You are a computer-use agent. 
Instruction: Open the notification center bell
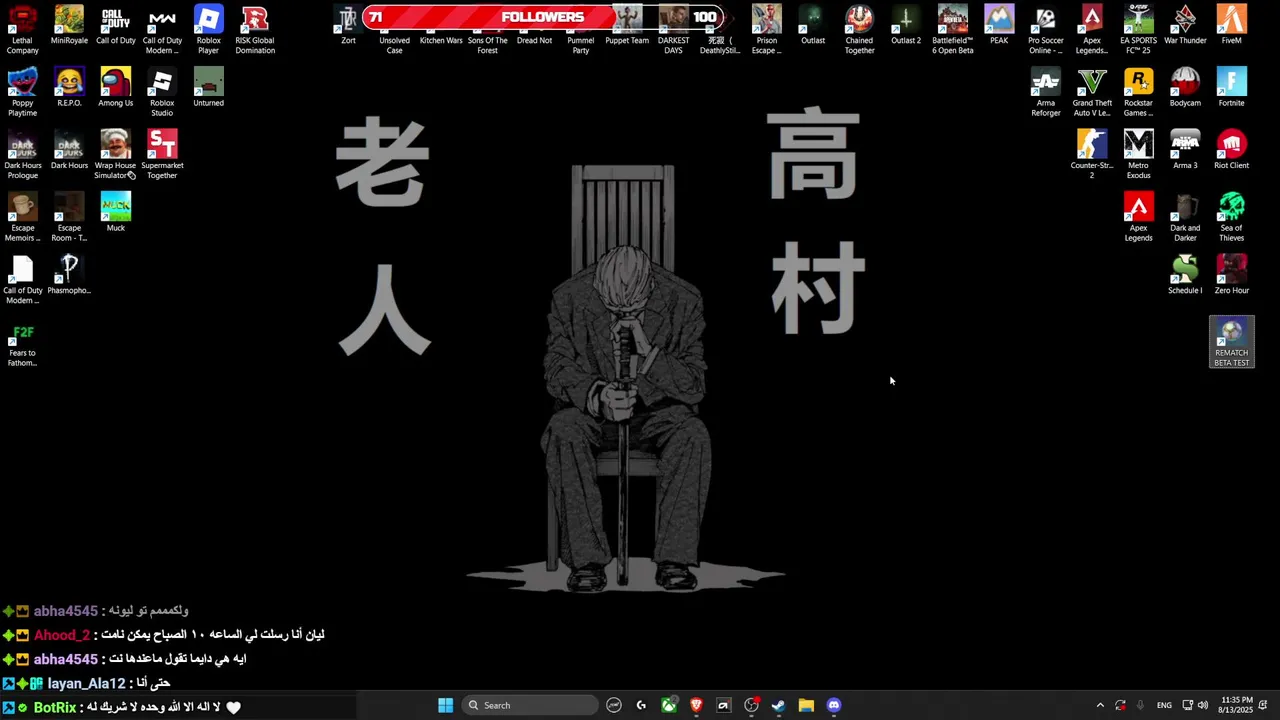(1264, 705)
